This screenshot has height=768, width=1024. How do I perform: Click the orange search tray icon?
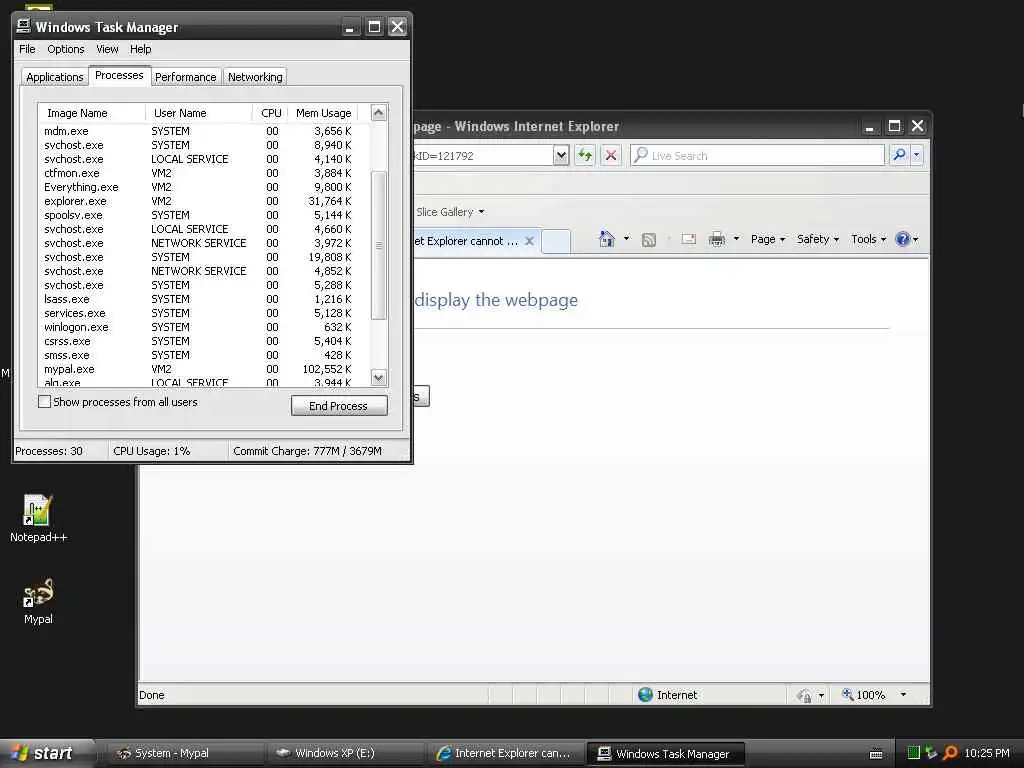[x=950, y=753]
